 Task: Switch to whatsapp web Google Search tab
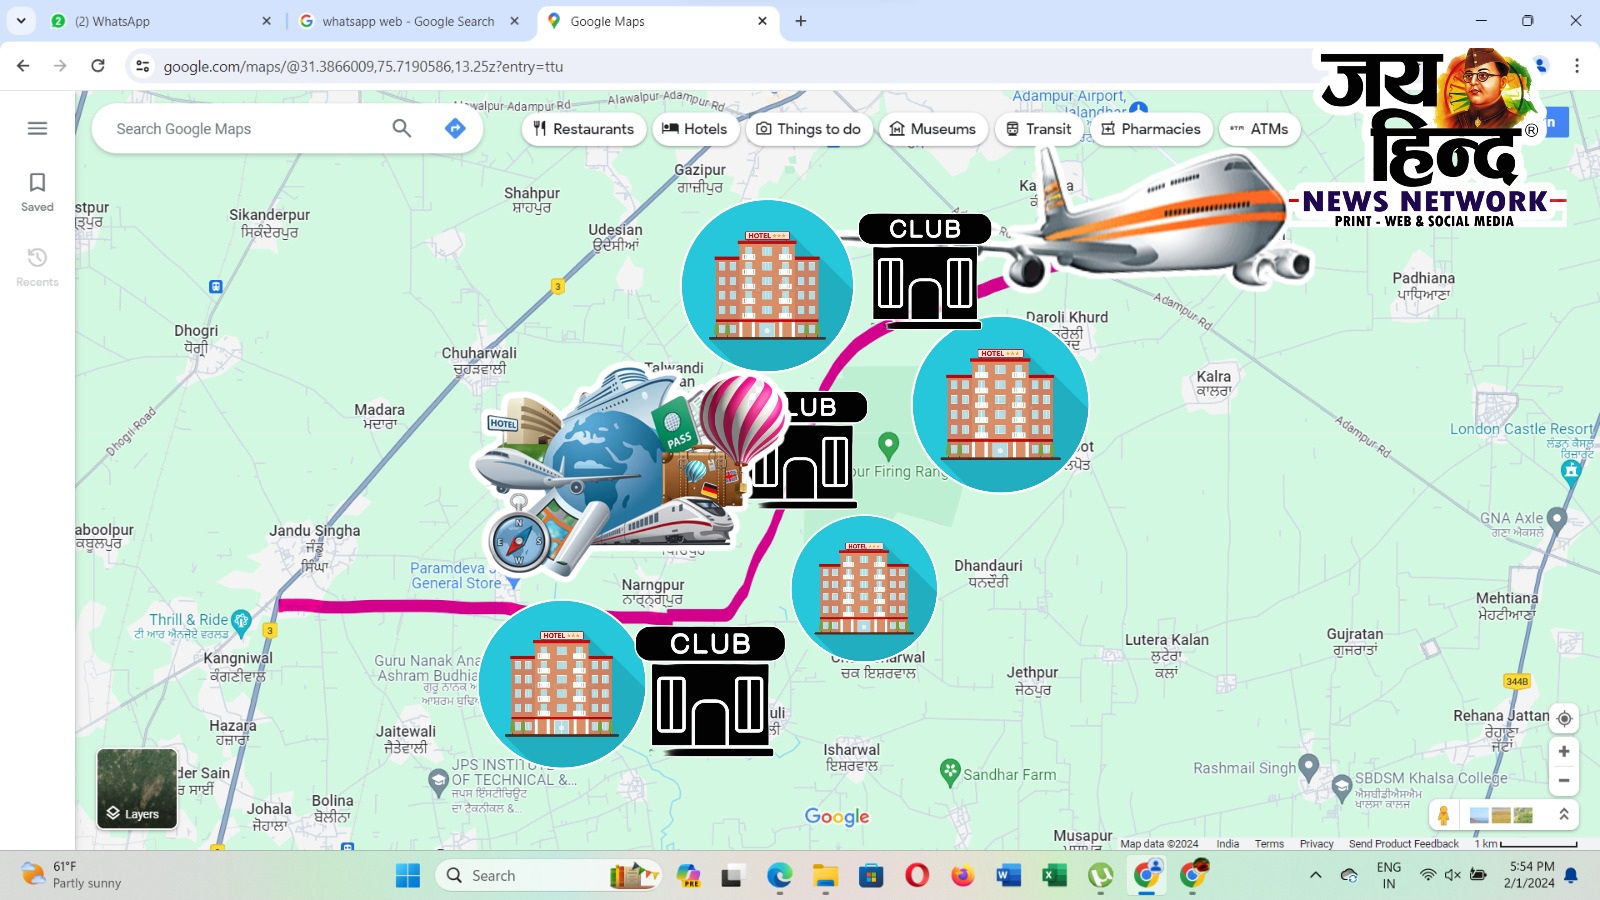[x=408, y=21]
